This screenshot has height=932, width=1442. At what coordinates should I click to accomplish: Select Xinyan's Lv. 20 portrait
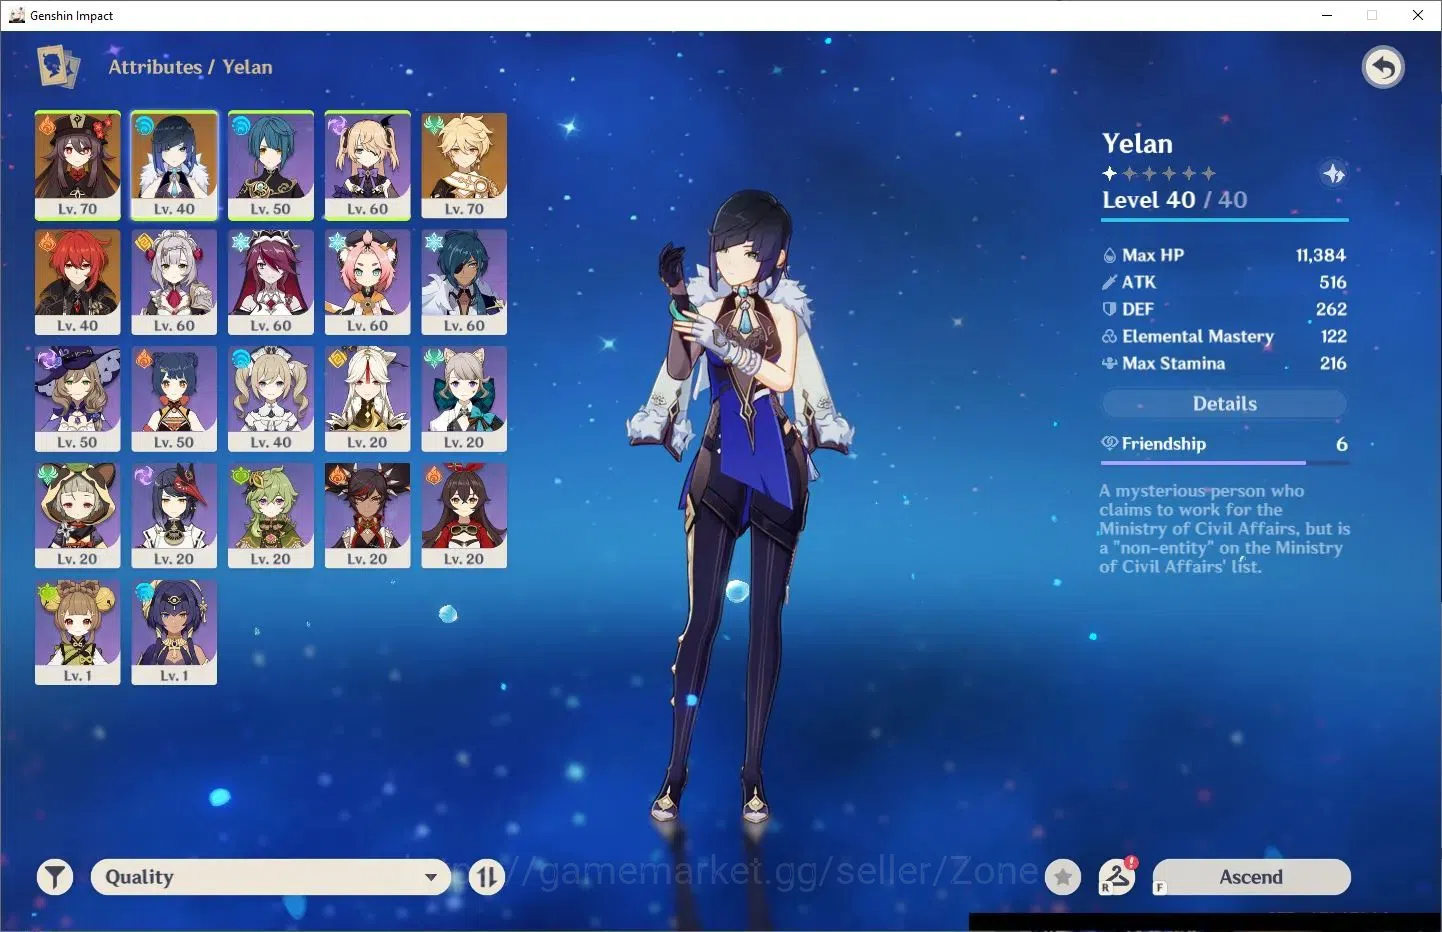click(x=367, y=515)
